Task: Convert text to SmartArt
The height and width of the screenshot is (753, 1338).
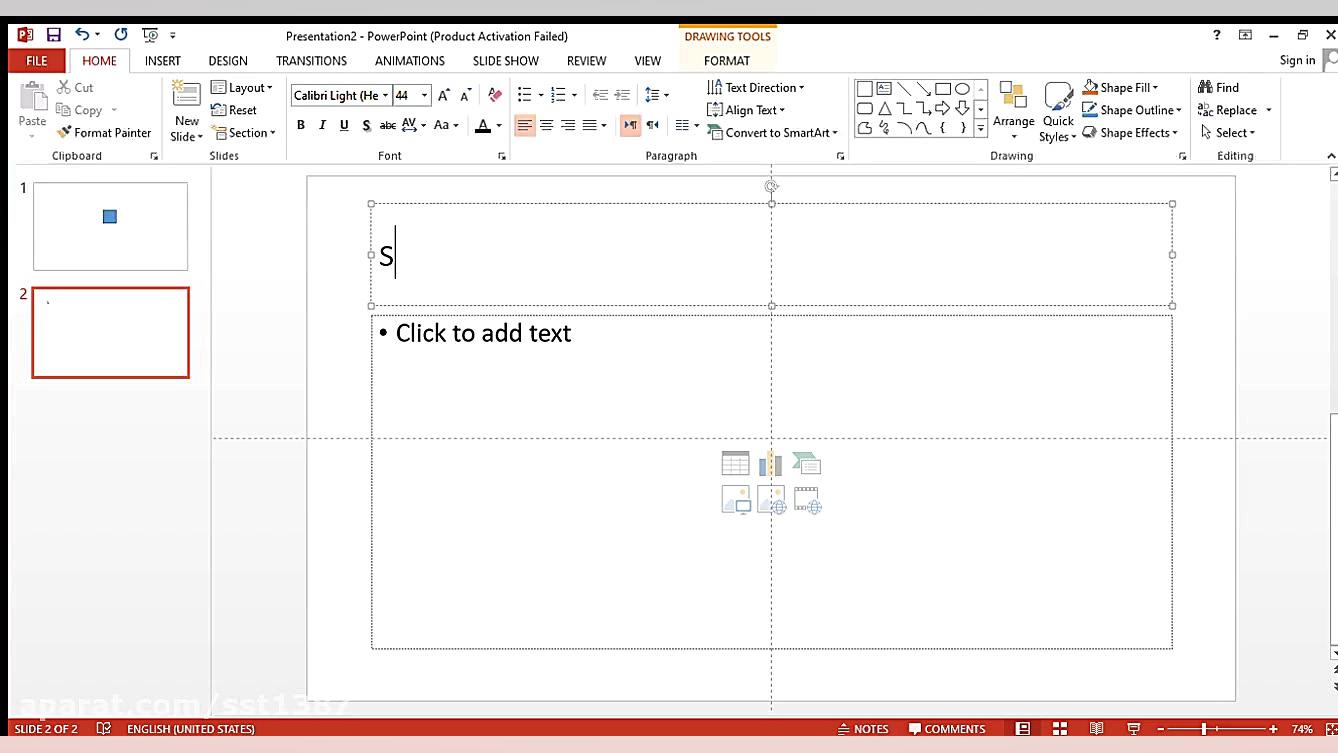Action: (x=772, y=132)
